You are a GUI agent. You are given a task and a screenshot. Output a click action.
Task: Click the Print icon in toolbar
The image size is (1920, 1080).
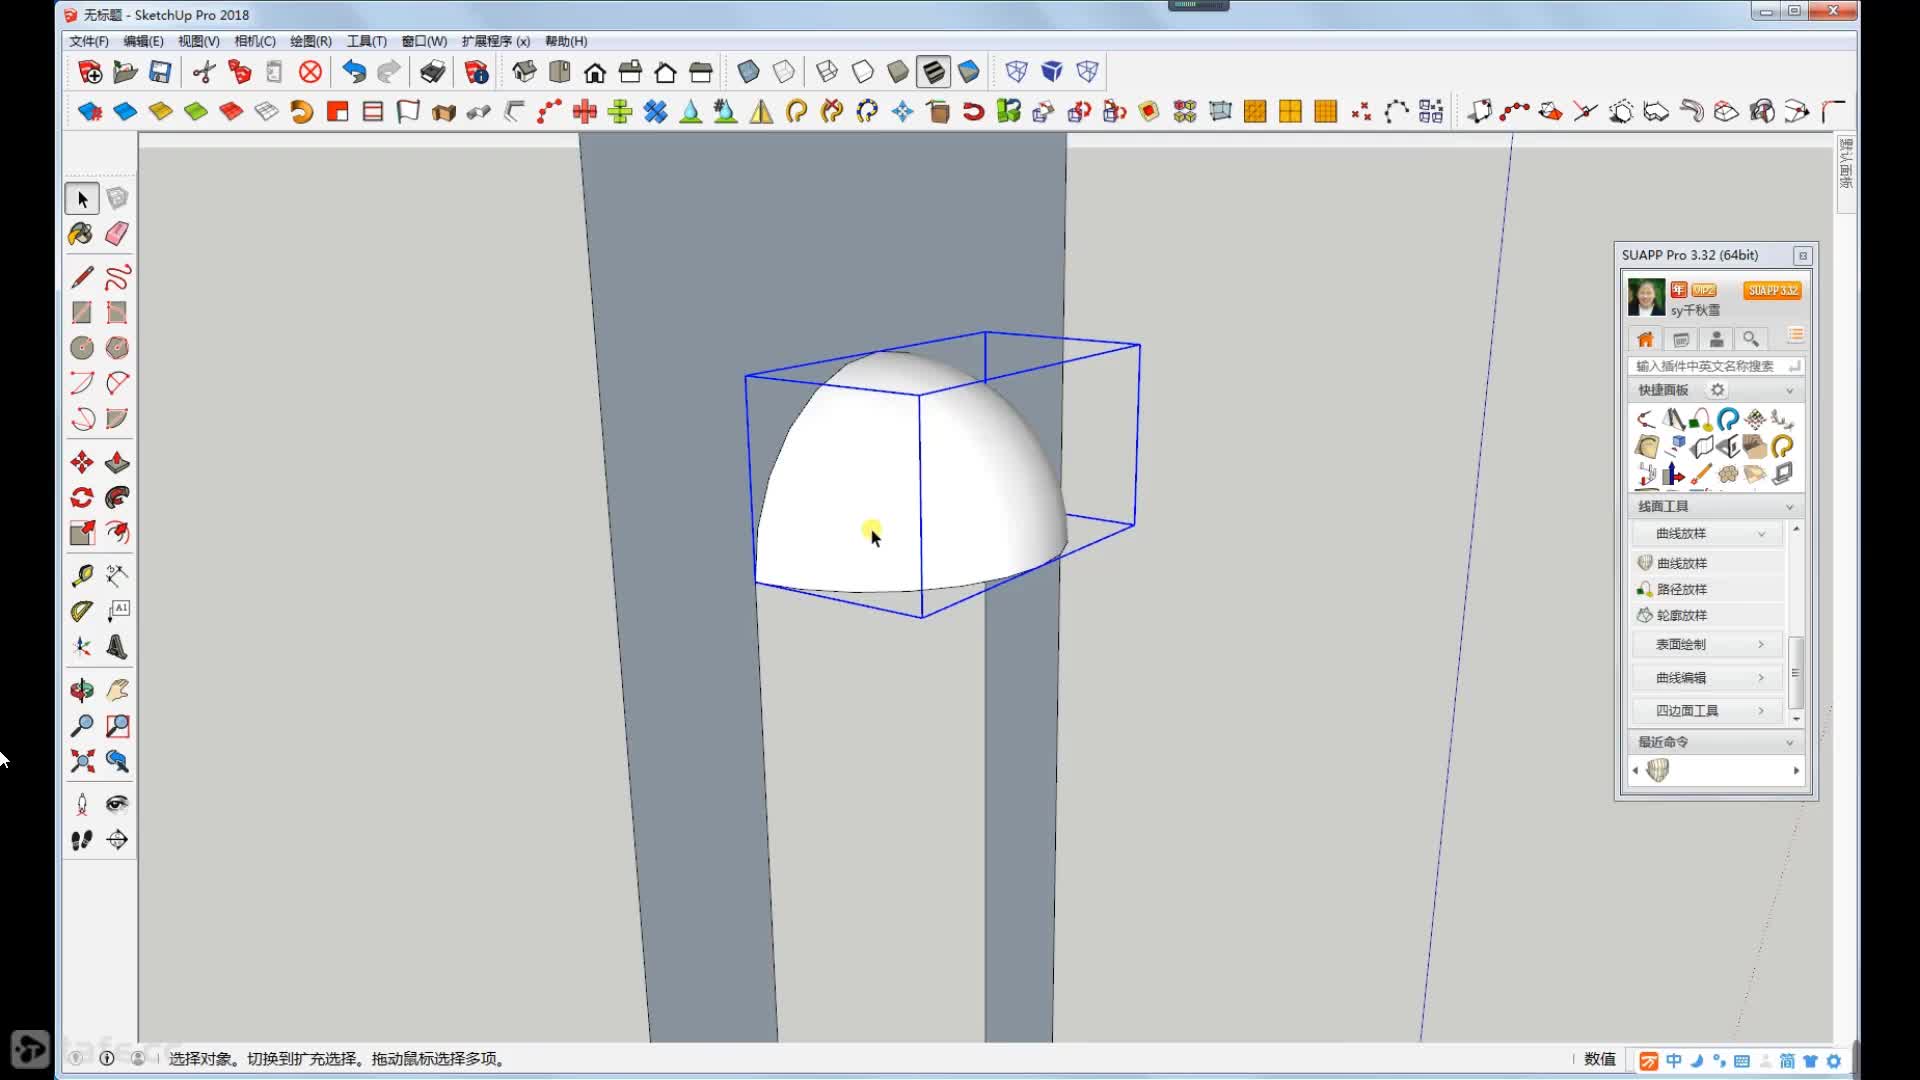click(x=432, y=71)
